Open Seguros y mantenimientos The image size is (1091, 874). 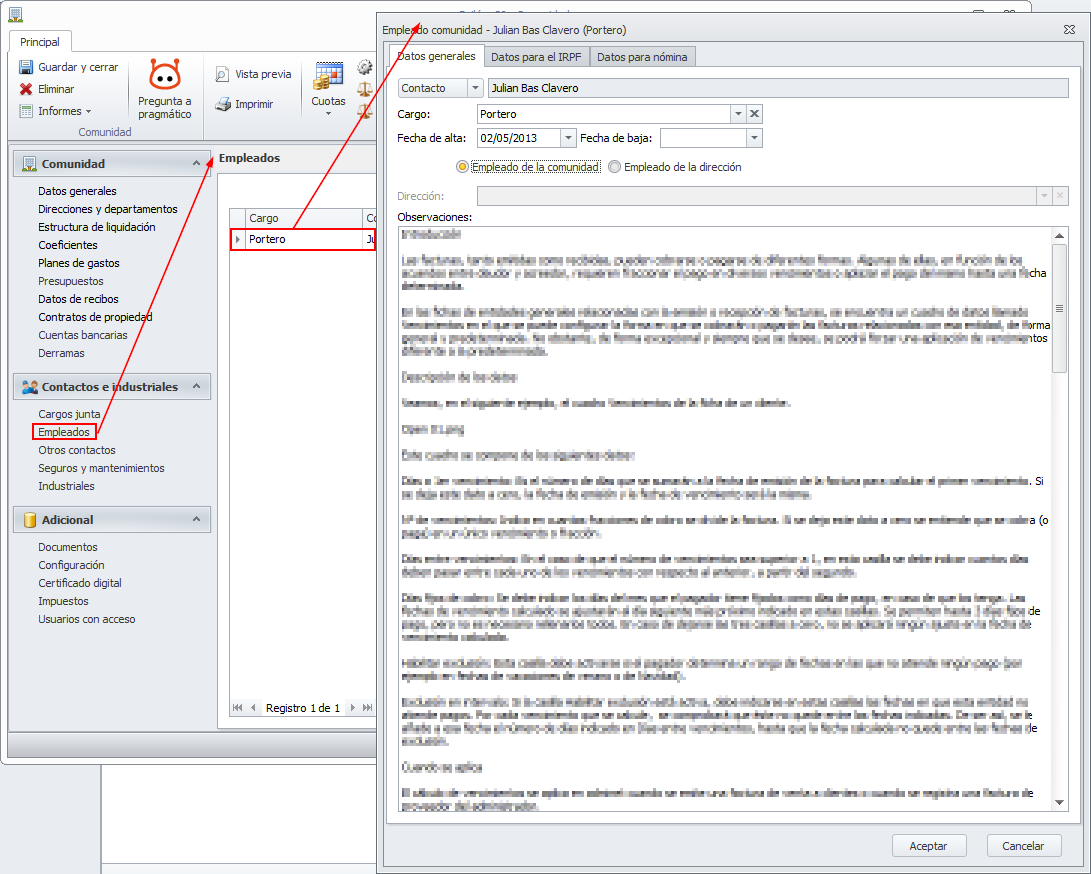[x=102, y=468]
